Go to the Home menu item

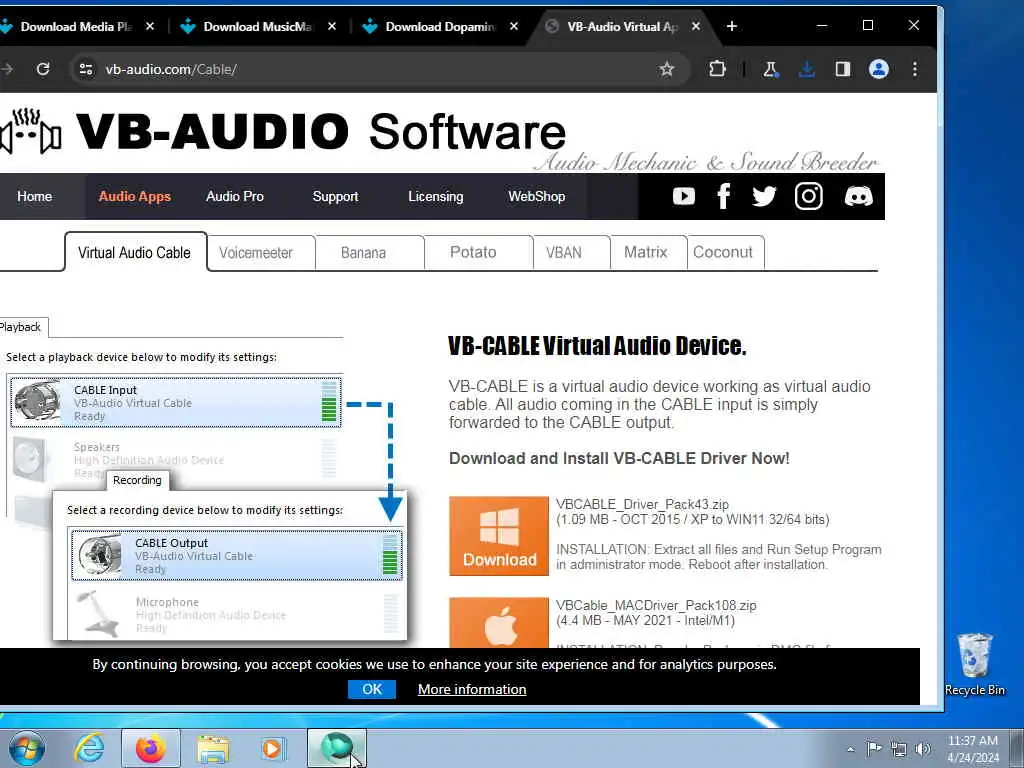click(x=35, y=197)
